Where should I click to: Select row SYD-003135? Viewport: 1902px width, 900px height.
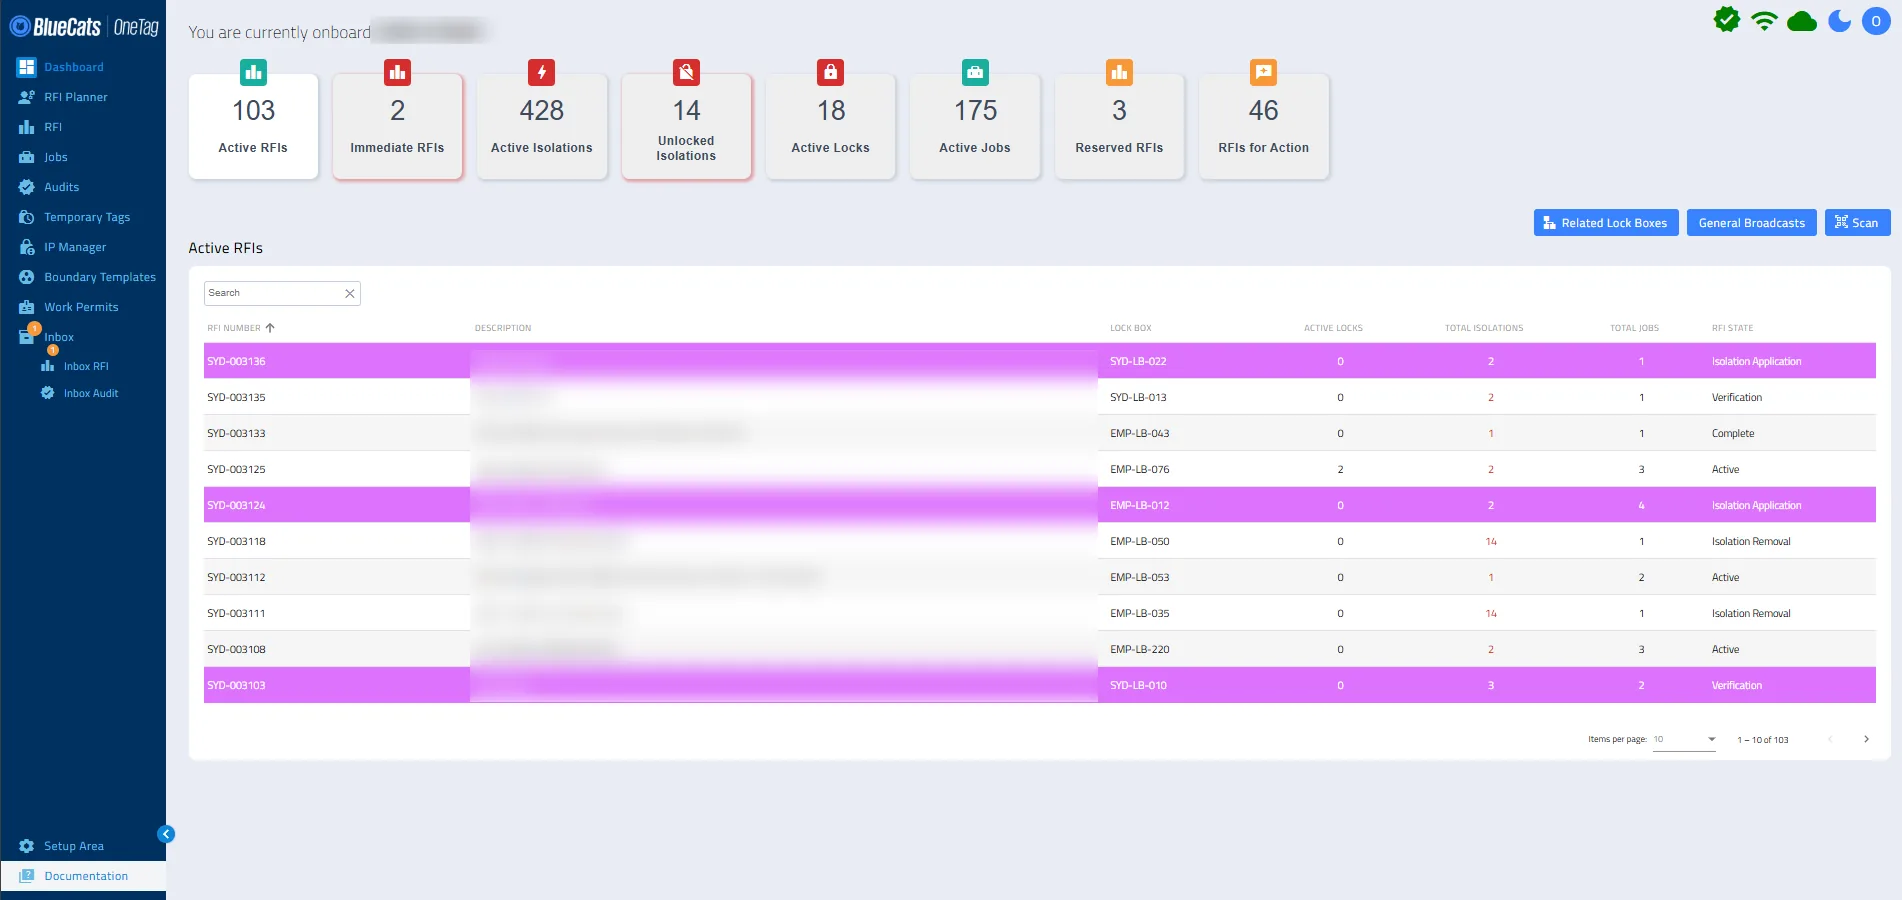(1040, 397)
